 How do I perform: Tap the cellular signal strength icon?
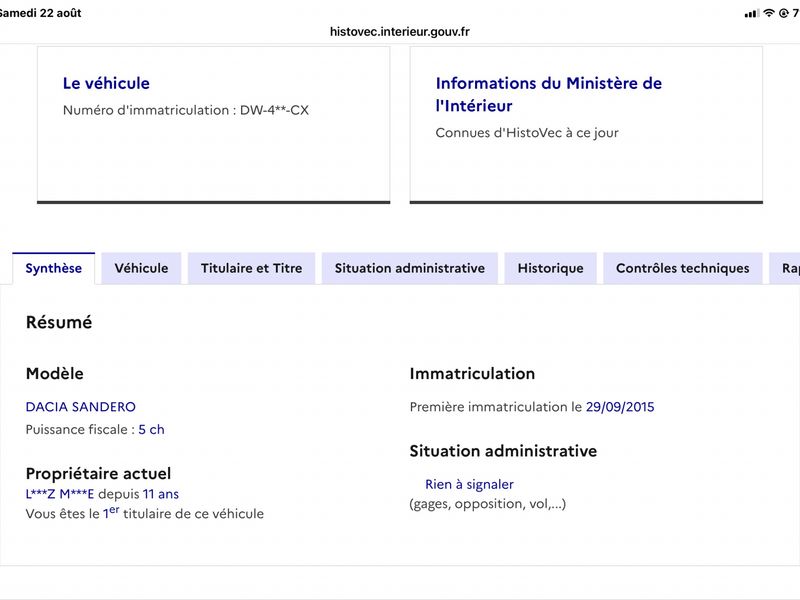(752, 13)
